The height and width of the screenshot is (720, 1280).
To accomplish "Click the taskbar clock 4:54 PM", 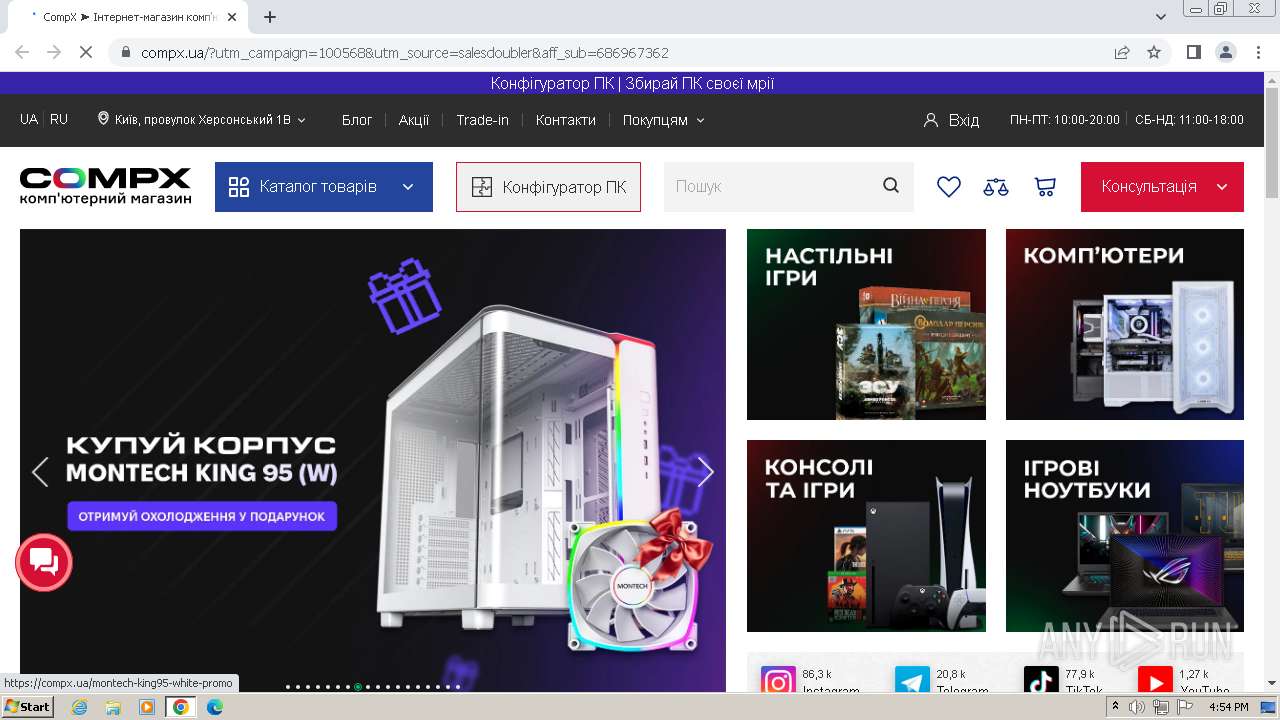I will (x=1228, y=707).
